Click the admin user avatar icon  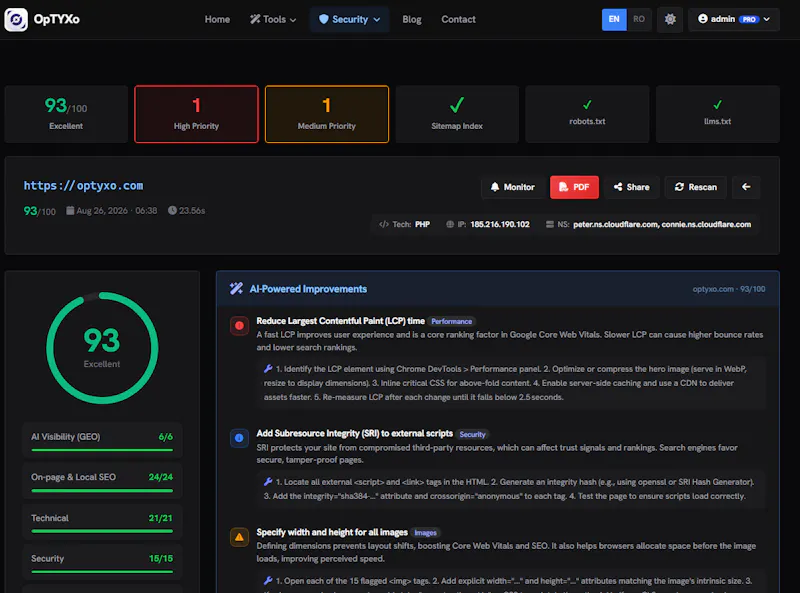pyautogui.click(x=703, y=19)
